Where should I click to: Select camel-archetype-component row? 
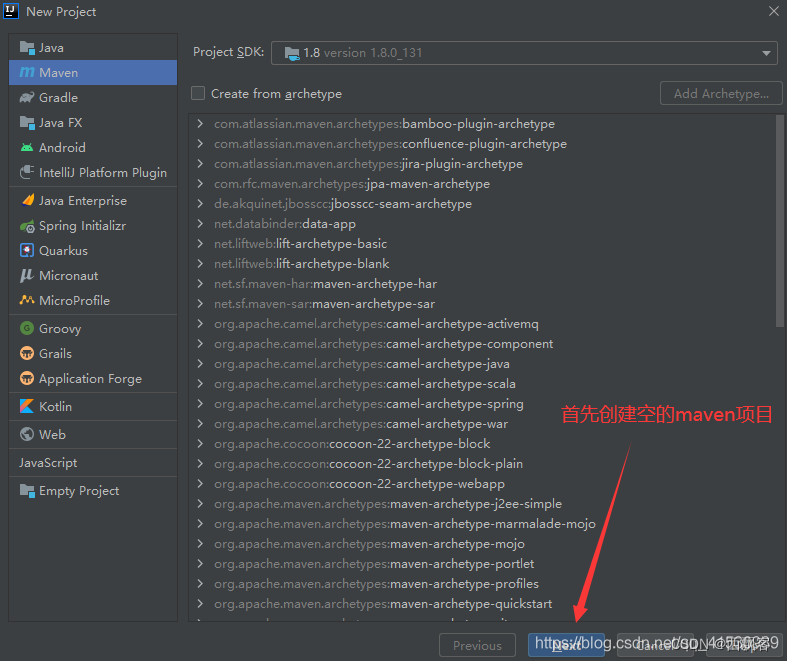(482, 344)
